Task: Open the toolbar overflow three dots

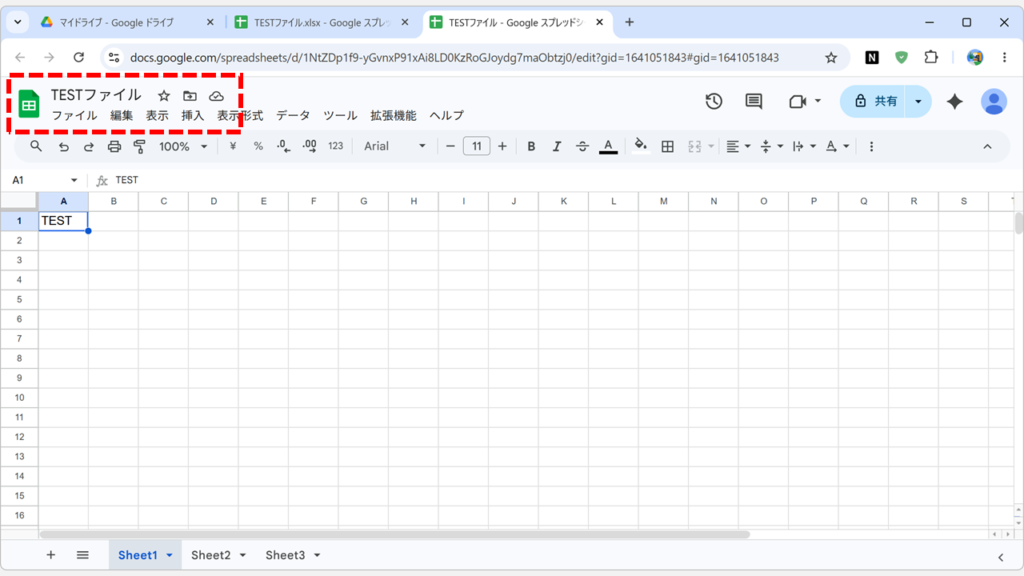Action: [x=871, y=146]
